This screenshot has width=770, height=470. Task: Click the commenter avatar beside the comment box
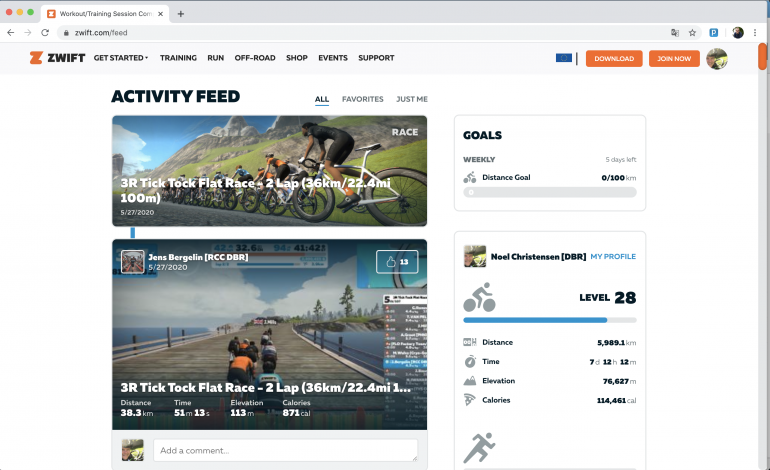click(x=133, y=450)
